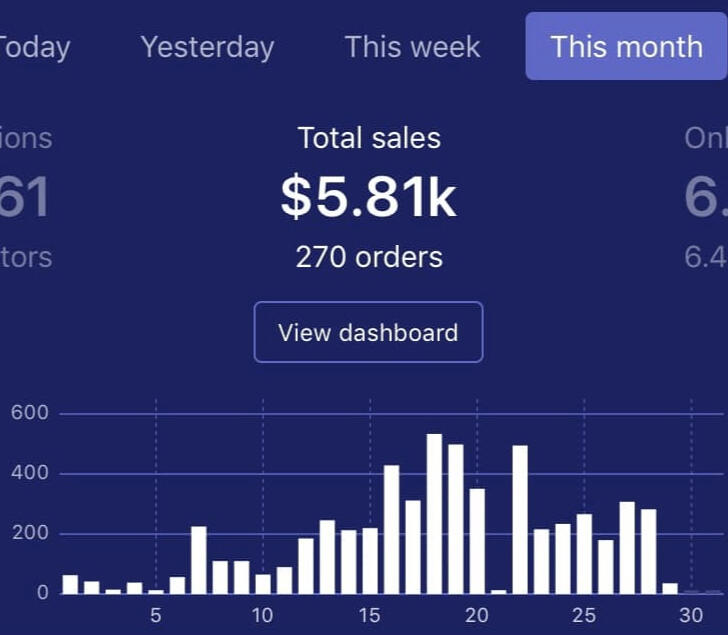Click the chart bar for day 16
Image resolution: width=728 pixels, height=635 pixels.
[391, 529]
